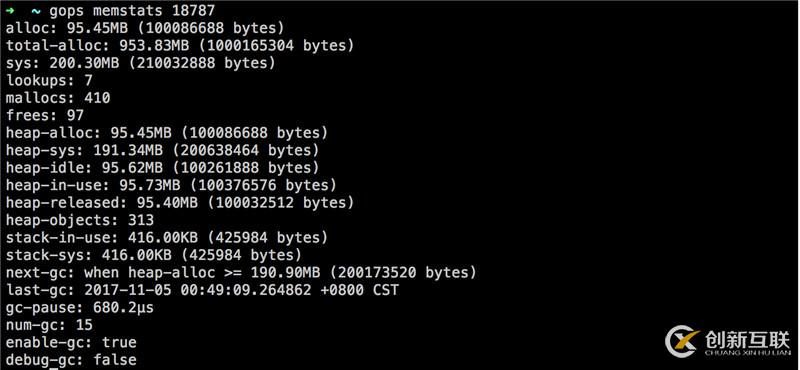The width and height of the screenshot is (800, 370).
Task: Click the next-gc threshold line
Action: (x=241, y=272)
